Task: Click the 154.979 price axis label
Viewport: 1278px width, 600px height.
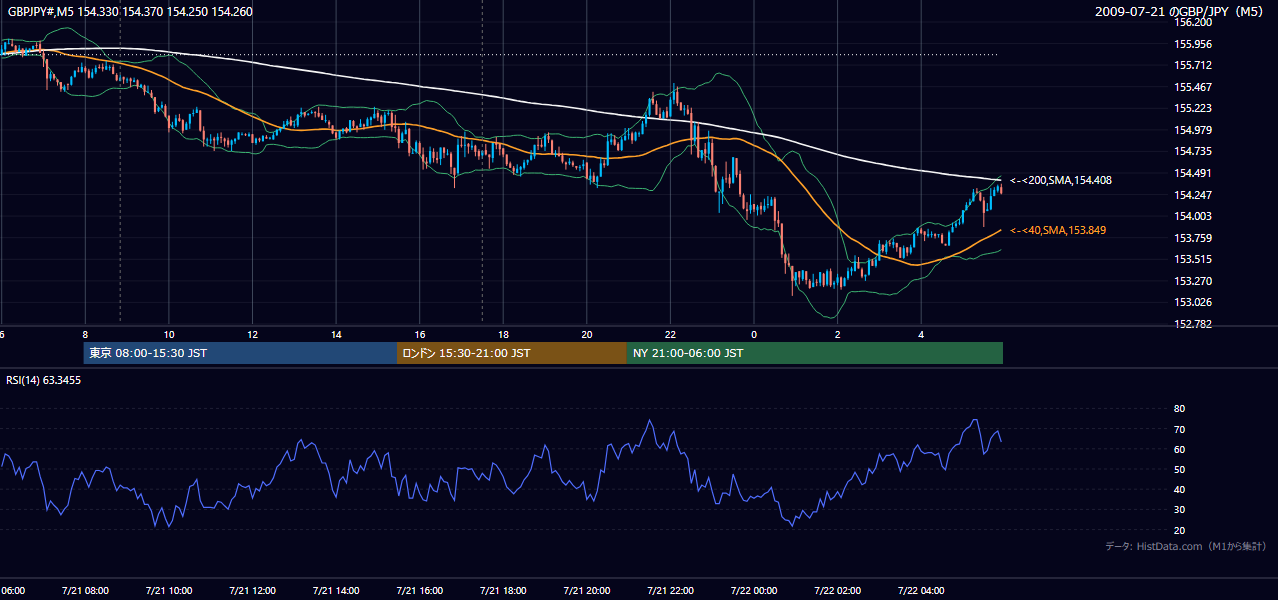Action: [x=1192, y=130]
